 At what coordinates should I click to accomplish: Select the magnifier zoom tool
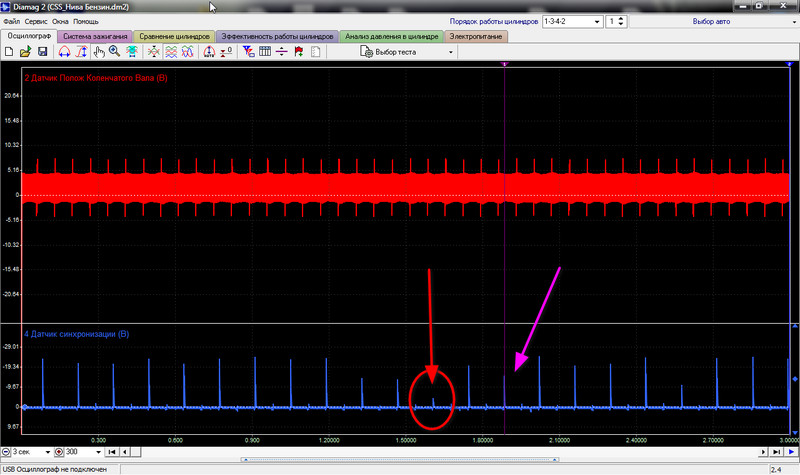pyautogui.click(x=114, y=52)
